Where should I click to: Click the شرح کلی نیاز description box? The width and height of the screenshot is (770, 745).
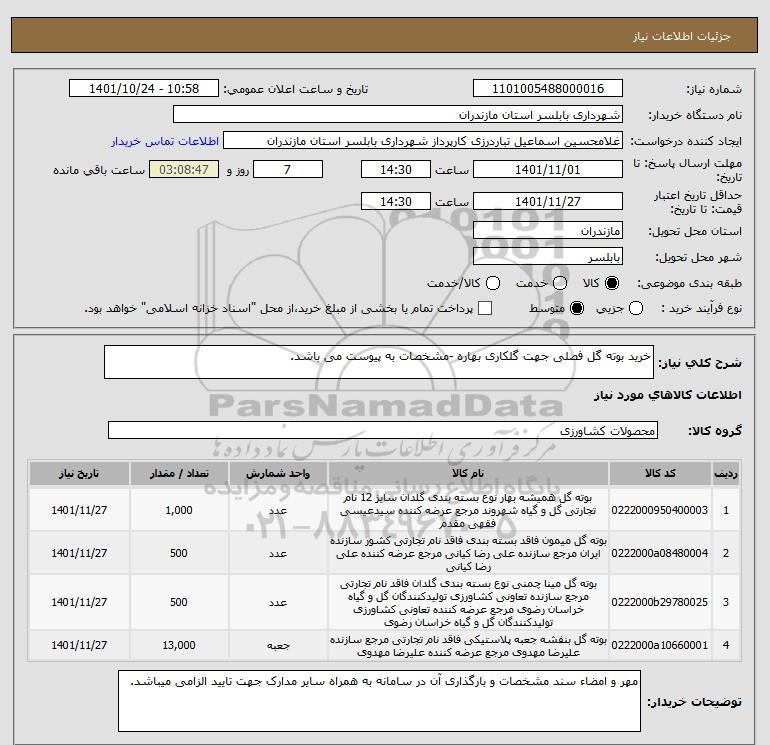click(379, 362)
